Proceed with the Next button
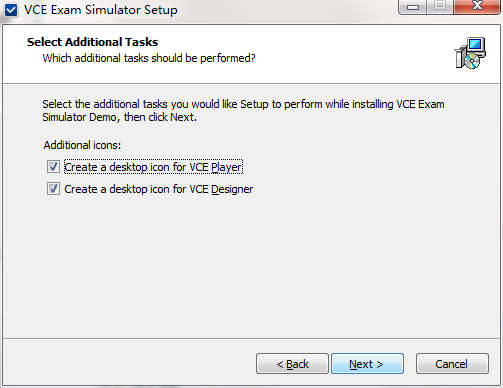 367,364
